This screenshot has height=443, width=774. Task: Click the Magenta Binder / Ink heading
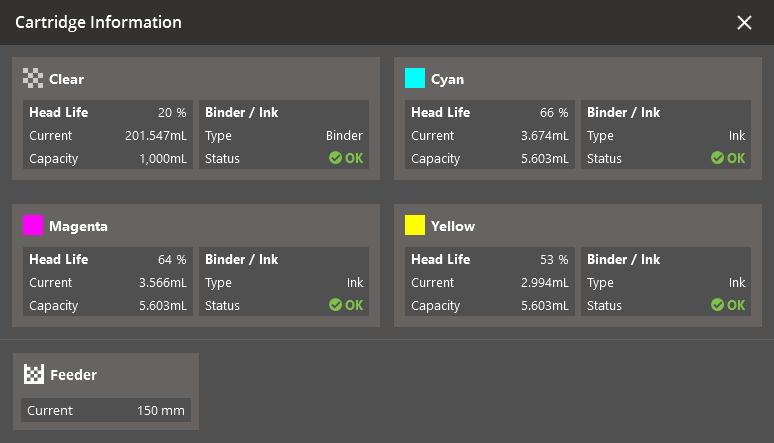[241, 260]
